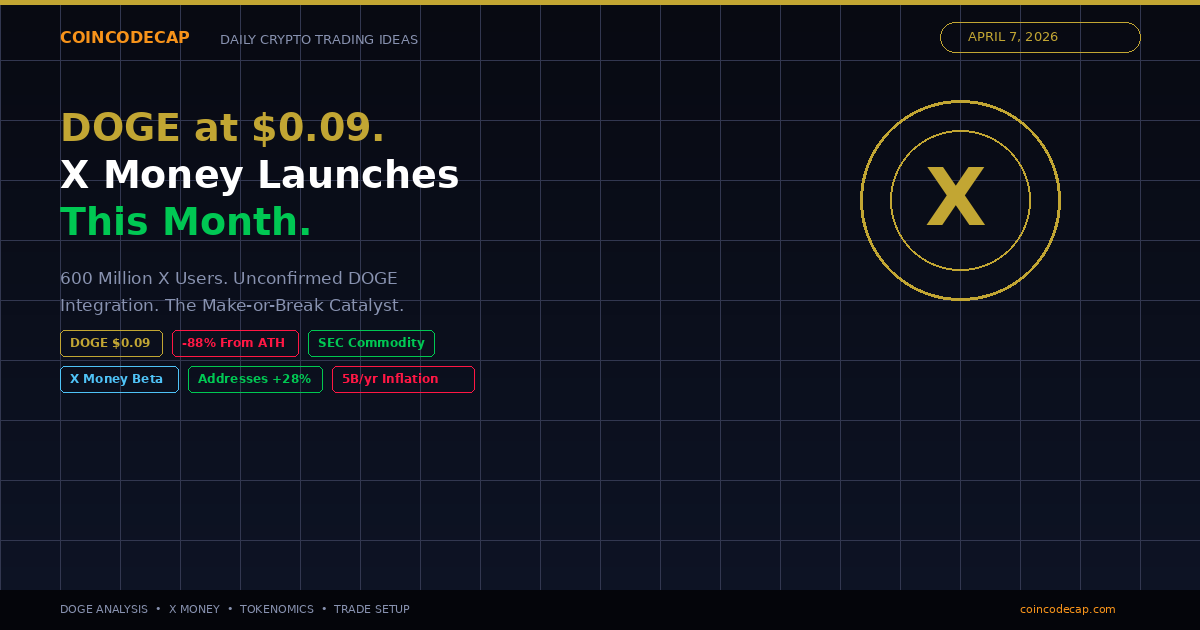Image resolution: width=1200 pixels, height=630 pixels.
Task: Select the 5B/yr Inflation tag
Action: 403,379
